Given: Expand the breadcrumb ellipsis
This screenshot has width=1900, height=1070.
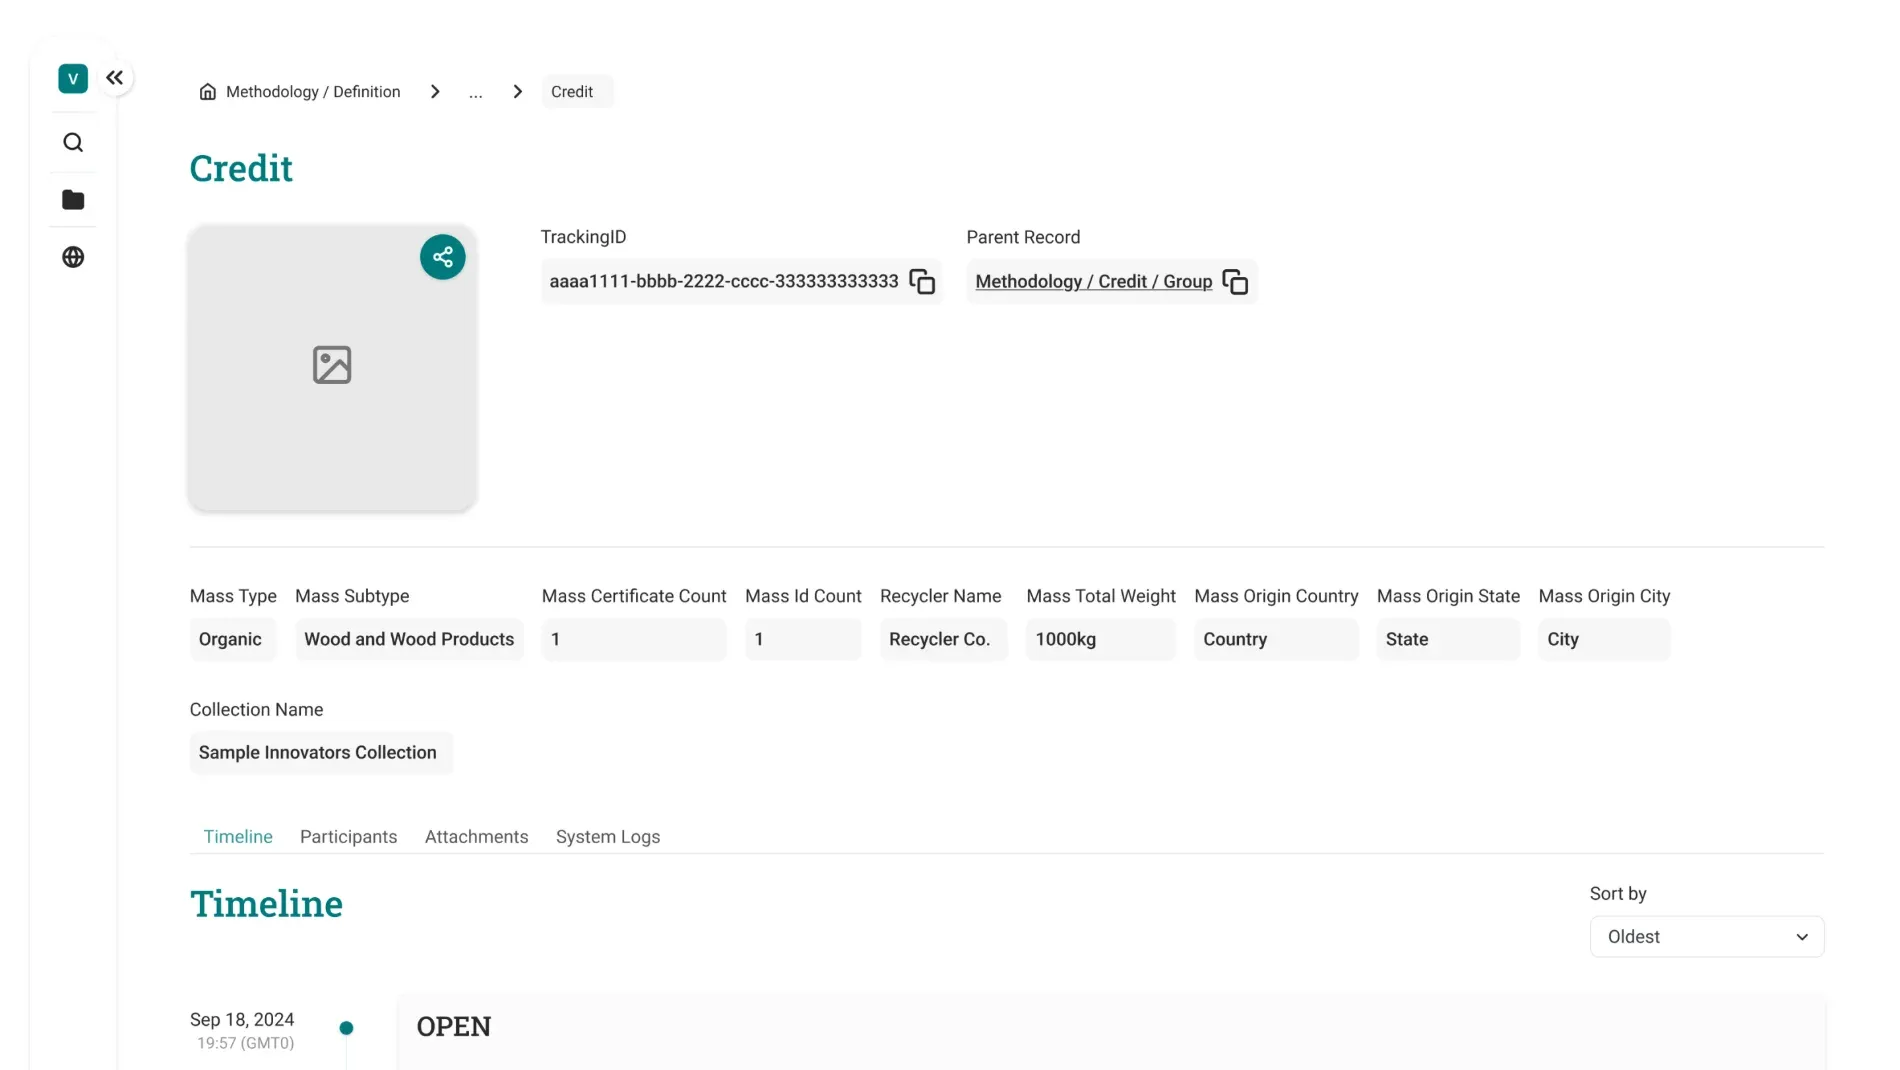Looking at the screenshot, I should pyautogui.click(x=476, y=92).
